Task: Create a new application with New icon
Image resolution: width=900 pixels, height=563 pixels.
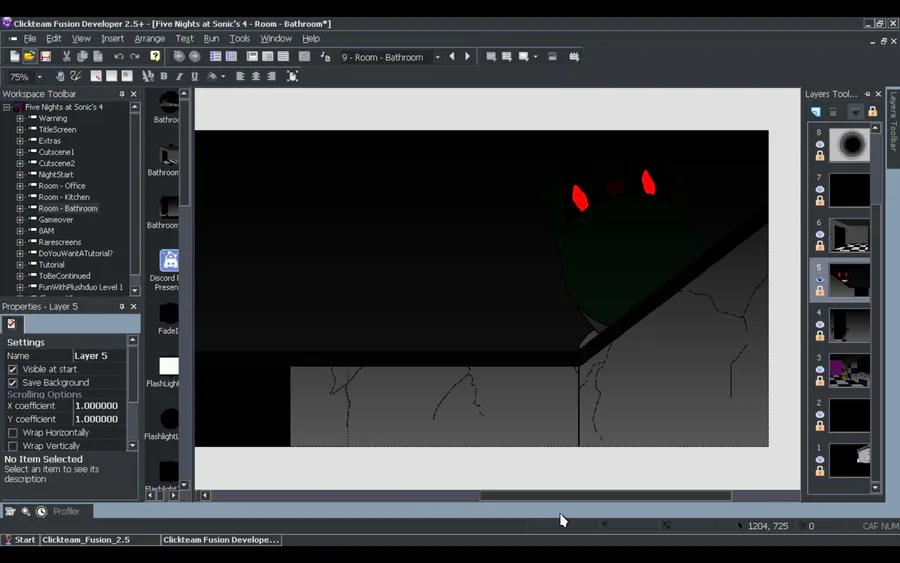Action: 14,56
